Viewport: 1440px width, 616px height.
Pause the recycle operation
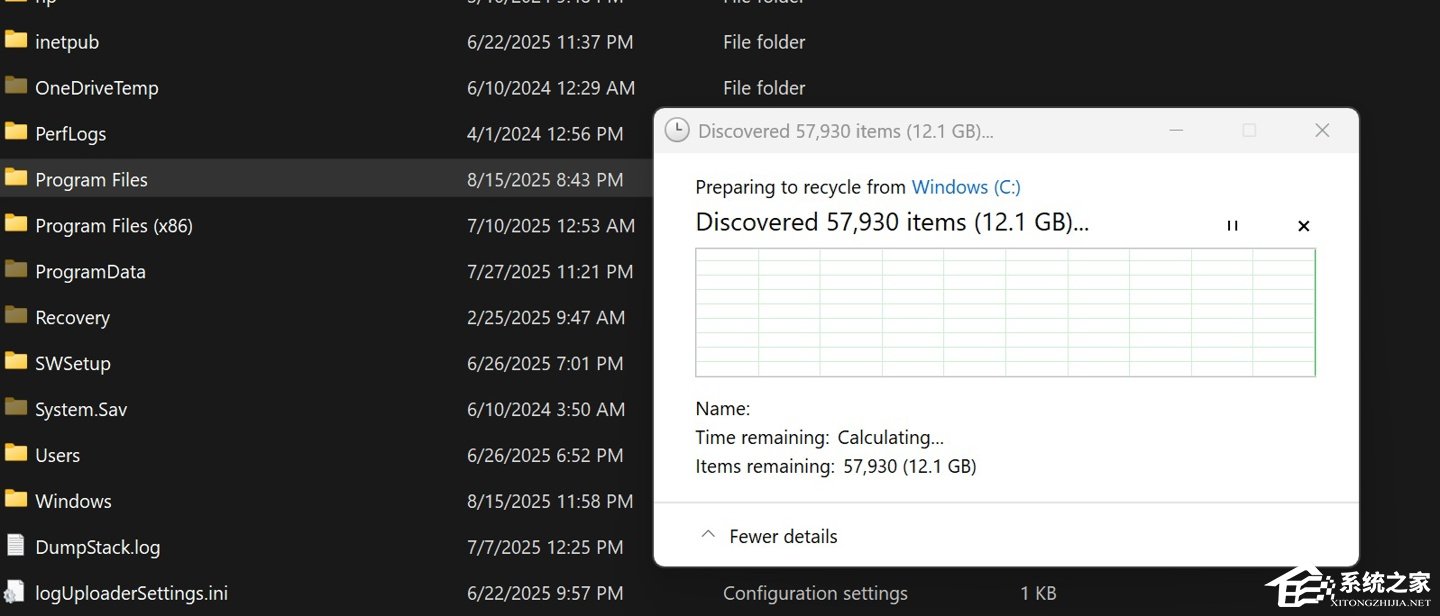(1232, 226)
